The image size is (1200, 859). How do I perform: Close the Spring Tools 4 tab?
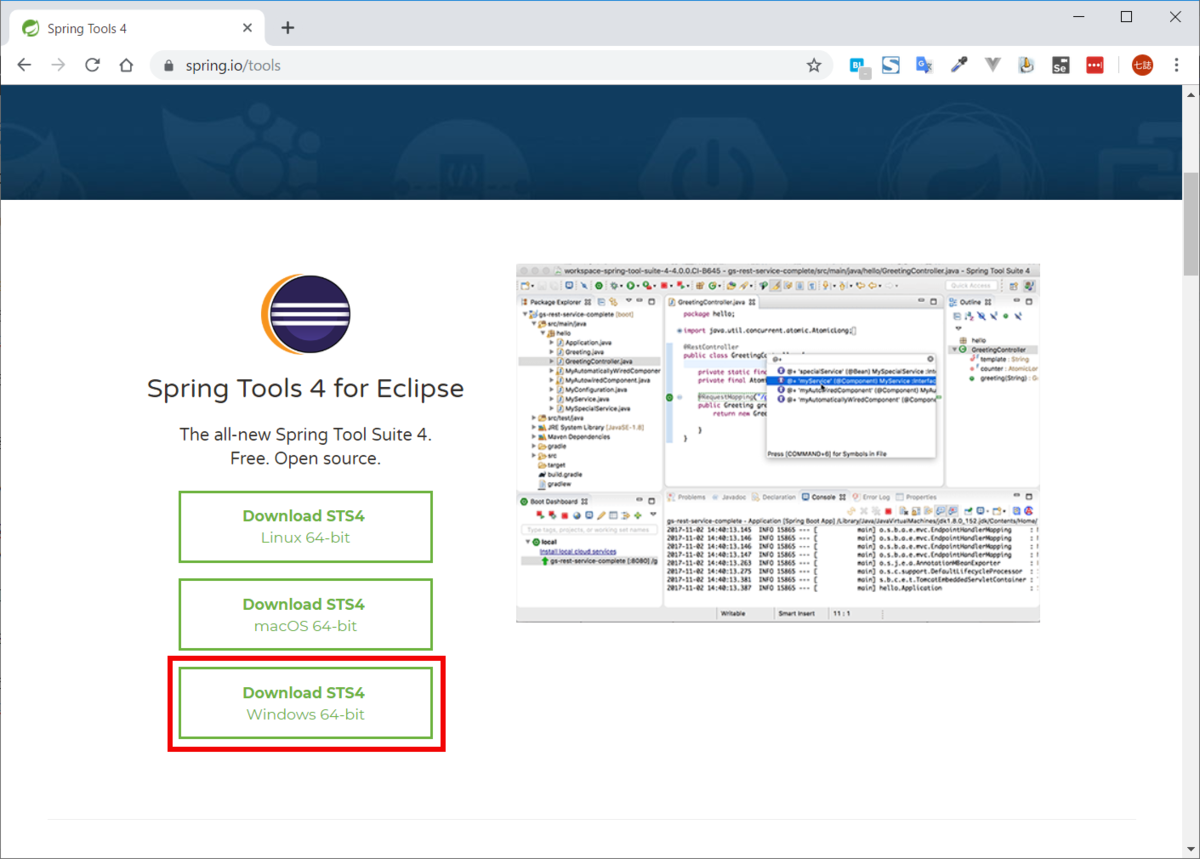[247, 28]
